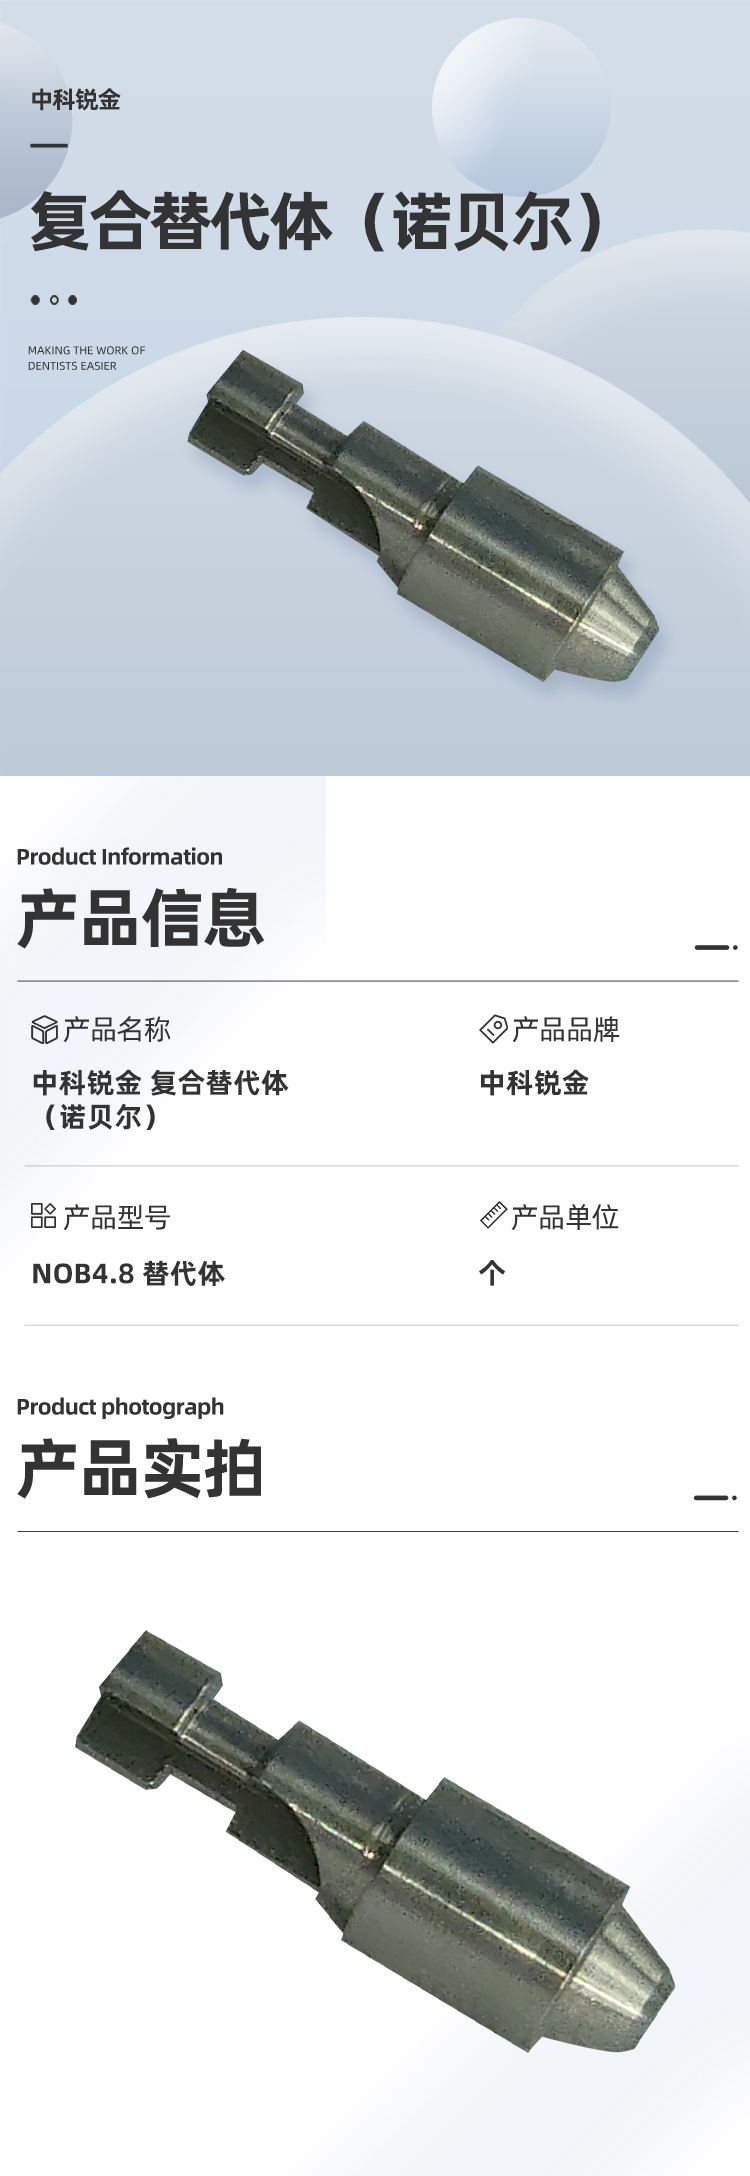
Task: Click the box icon beside 产品名称
Action: 45,1029
